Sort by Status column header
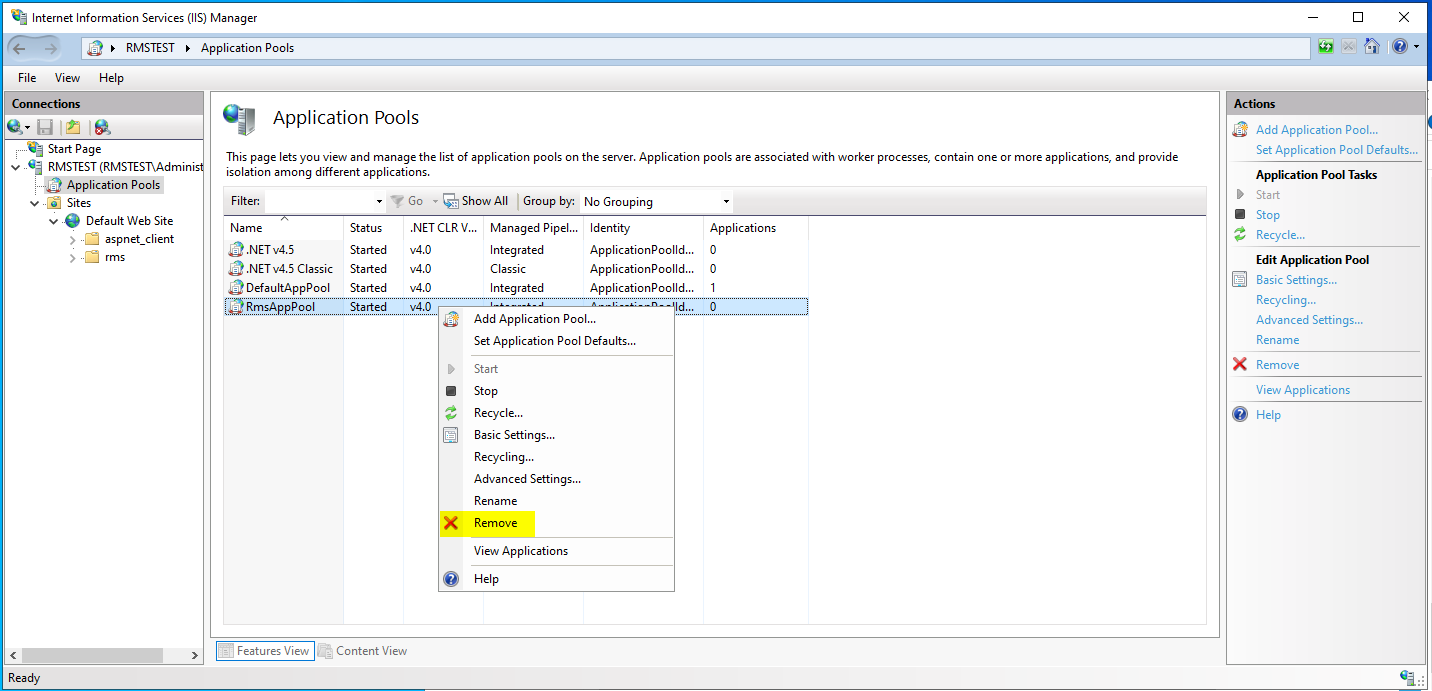 pyautogui.click(x=373, y=228)
